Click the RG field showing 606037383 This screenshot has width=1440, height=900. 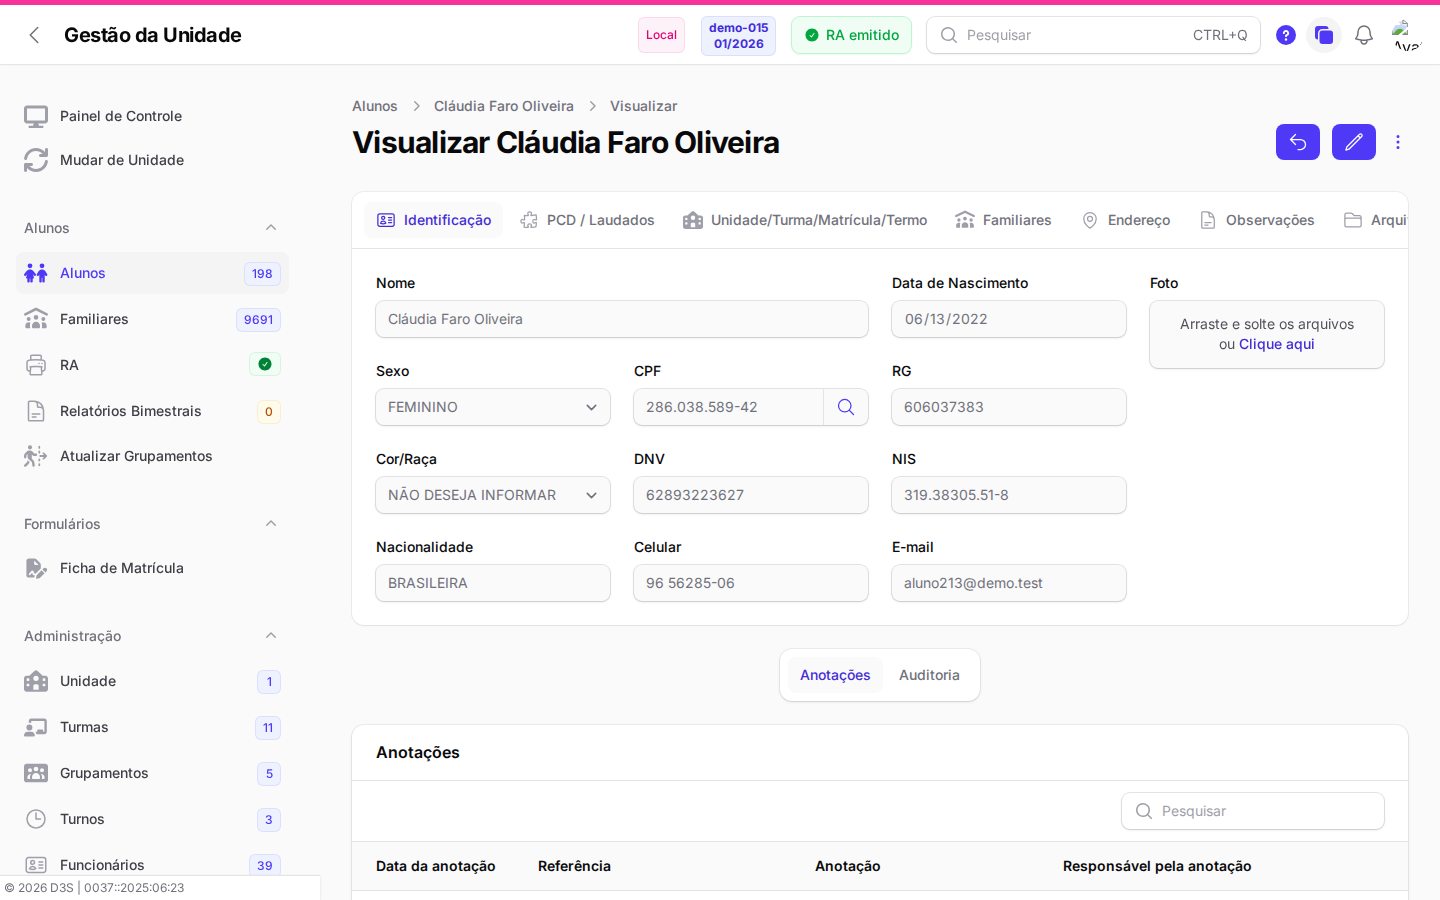[1009, 407]
